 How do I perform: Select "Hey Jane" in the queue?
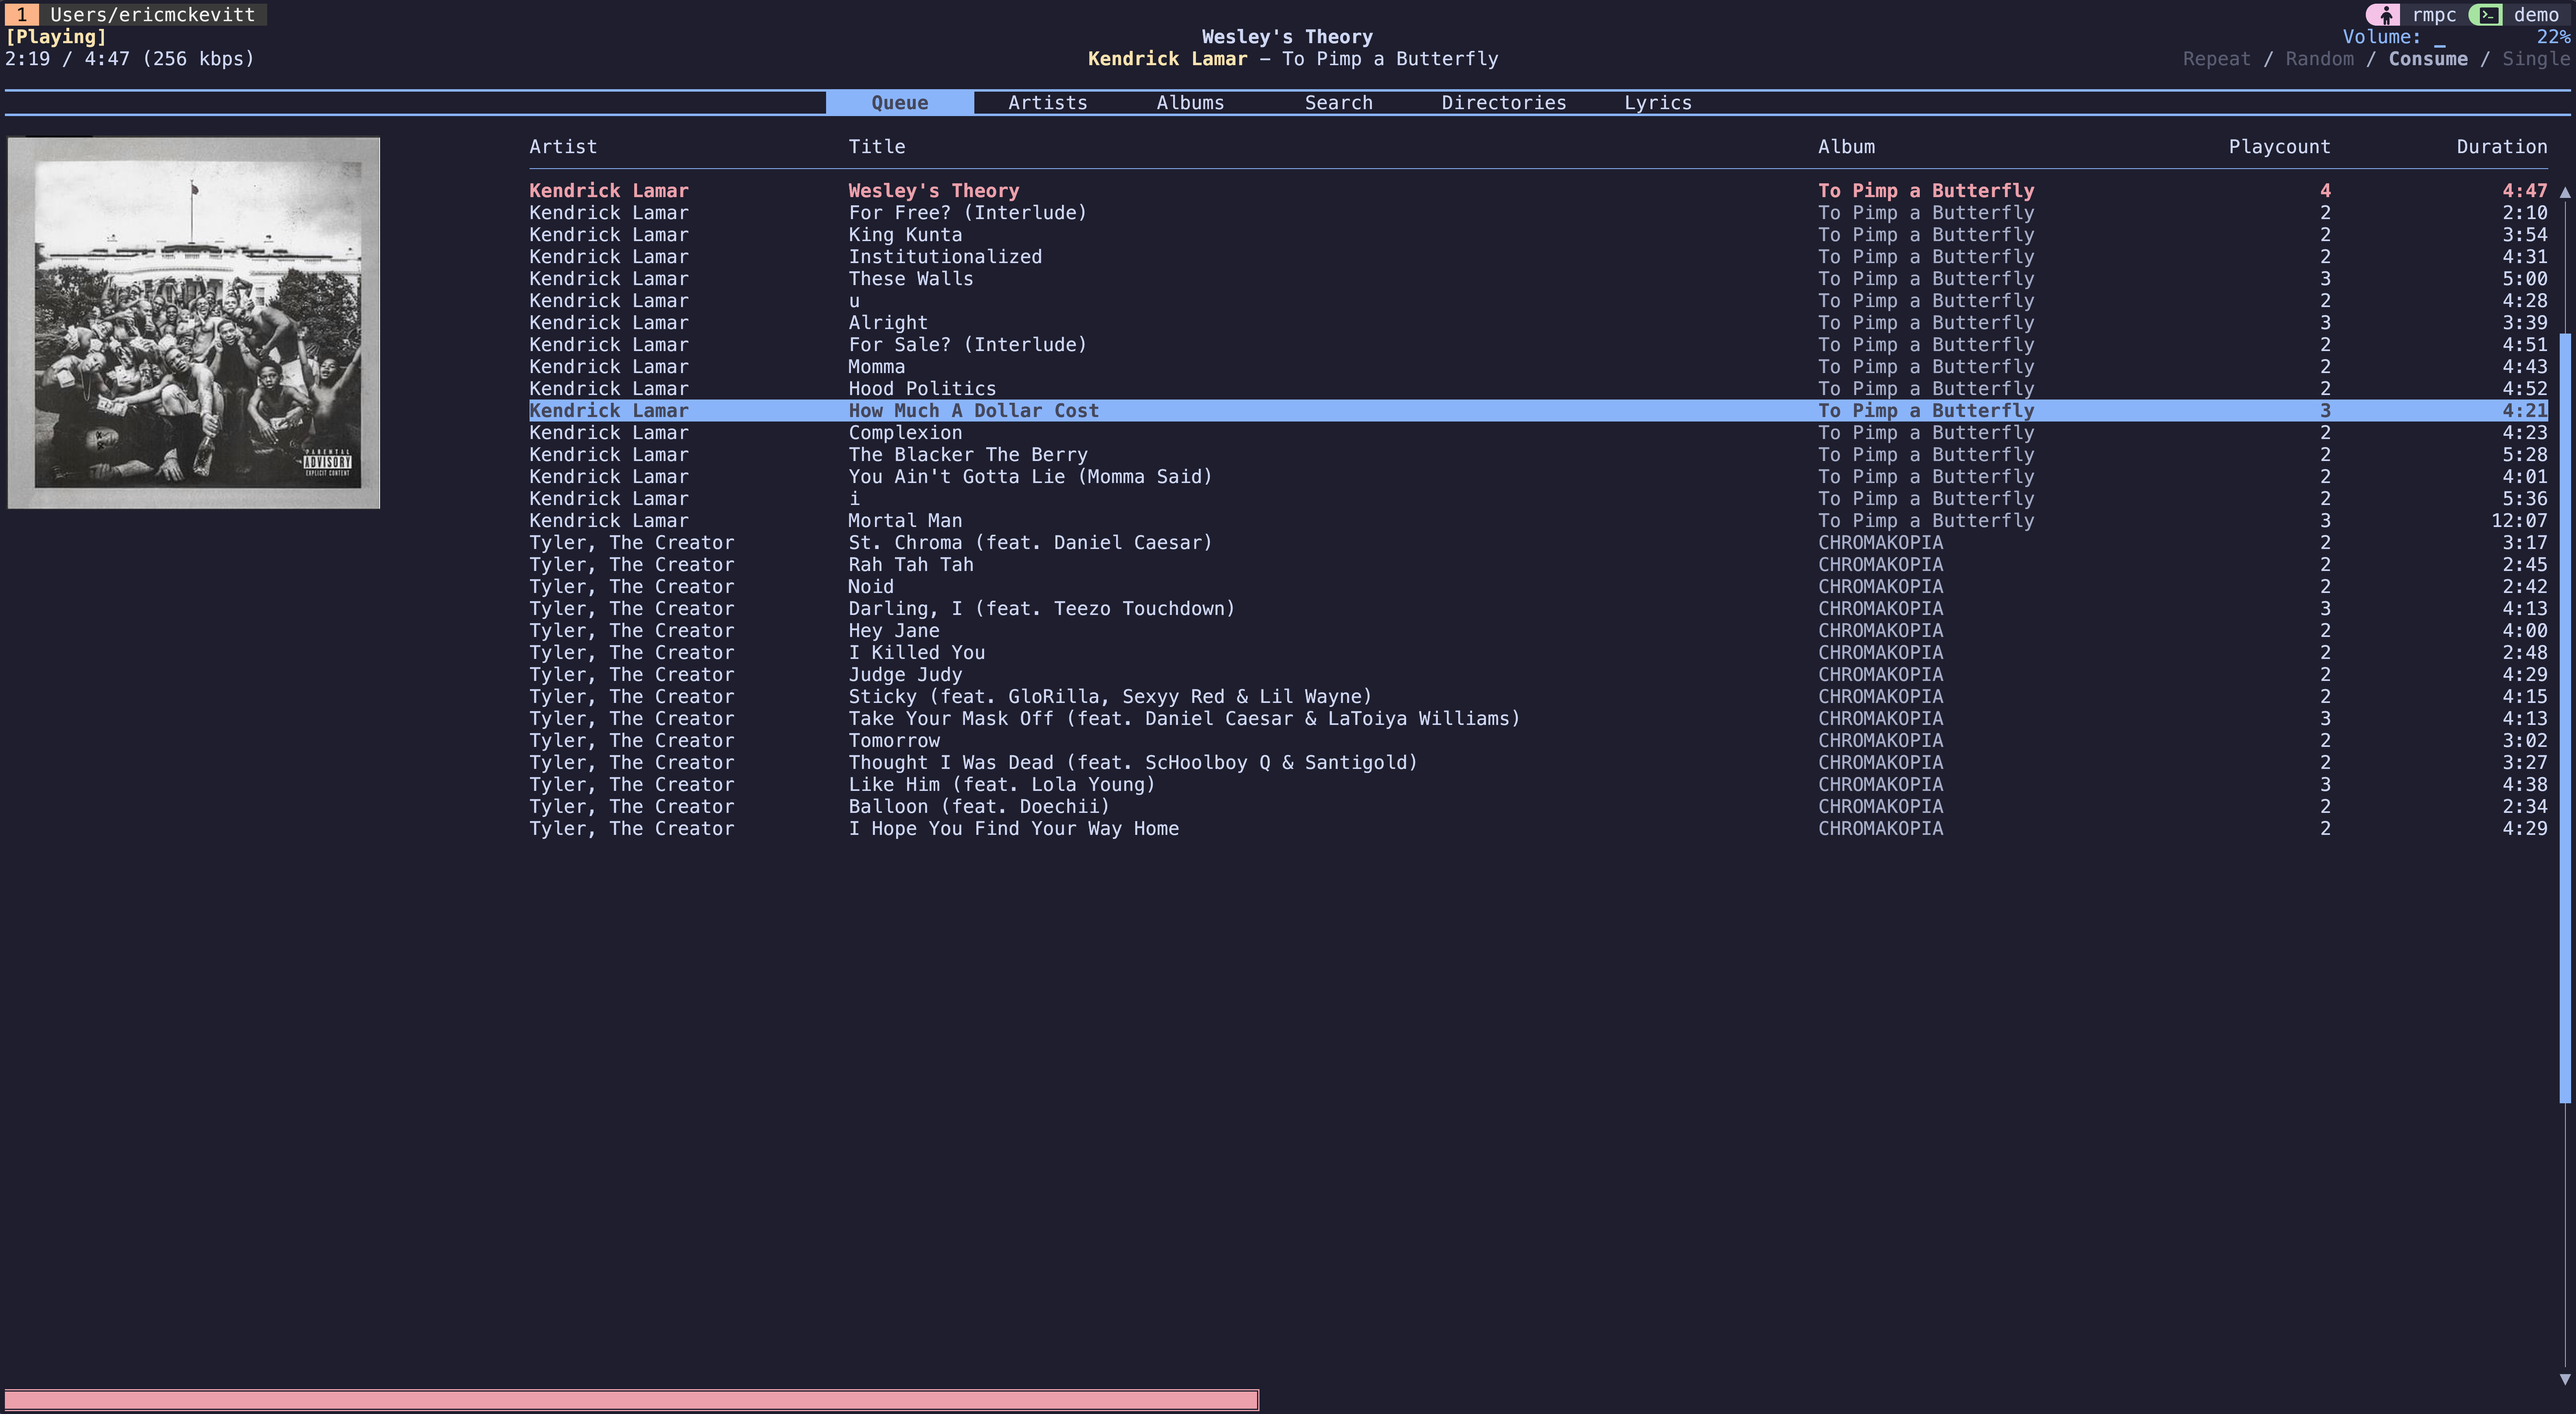tap(1538, 631)
